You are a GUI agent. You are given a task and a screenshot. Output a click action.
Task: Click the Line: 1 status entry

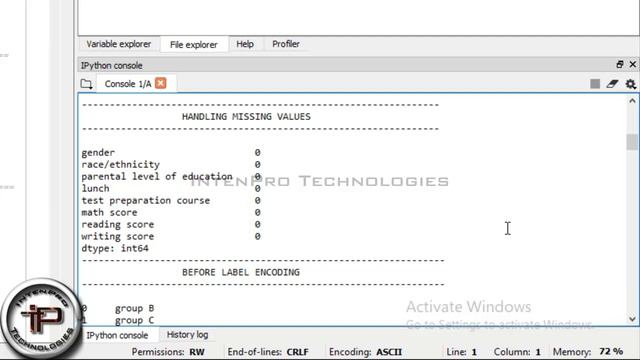coord(461,352)
